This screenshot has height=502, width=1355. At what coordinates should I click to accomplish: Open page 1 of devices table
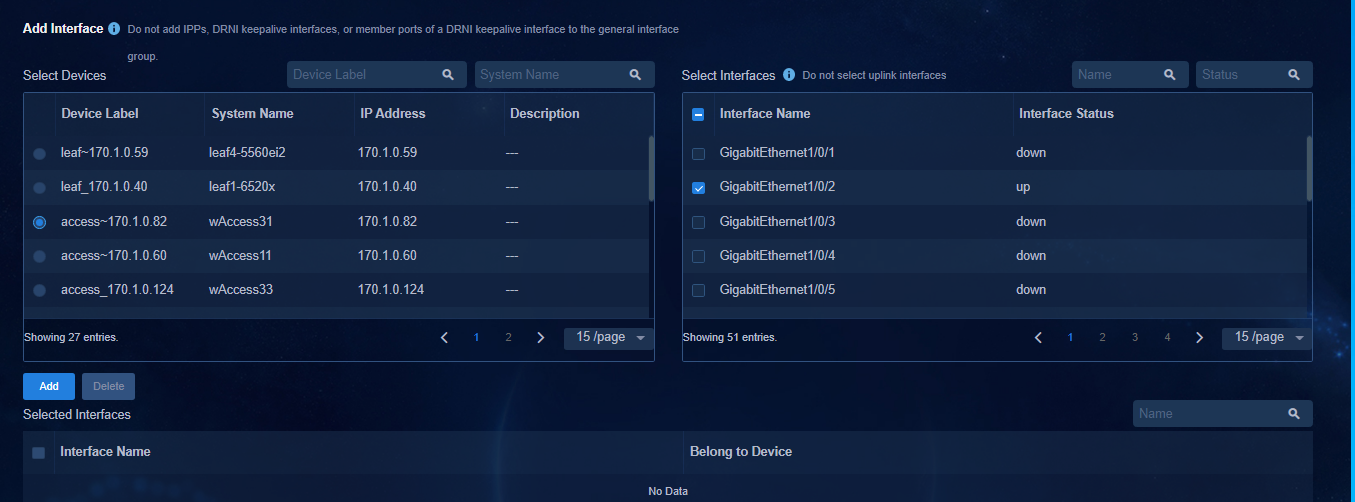point(476,337)
